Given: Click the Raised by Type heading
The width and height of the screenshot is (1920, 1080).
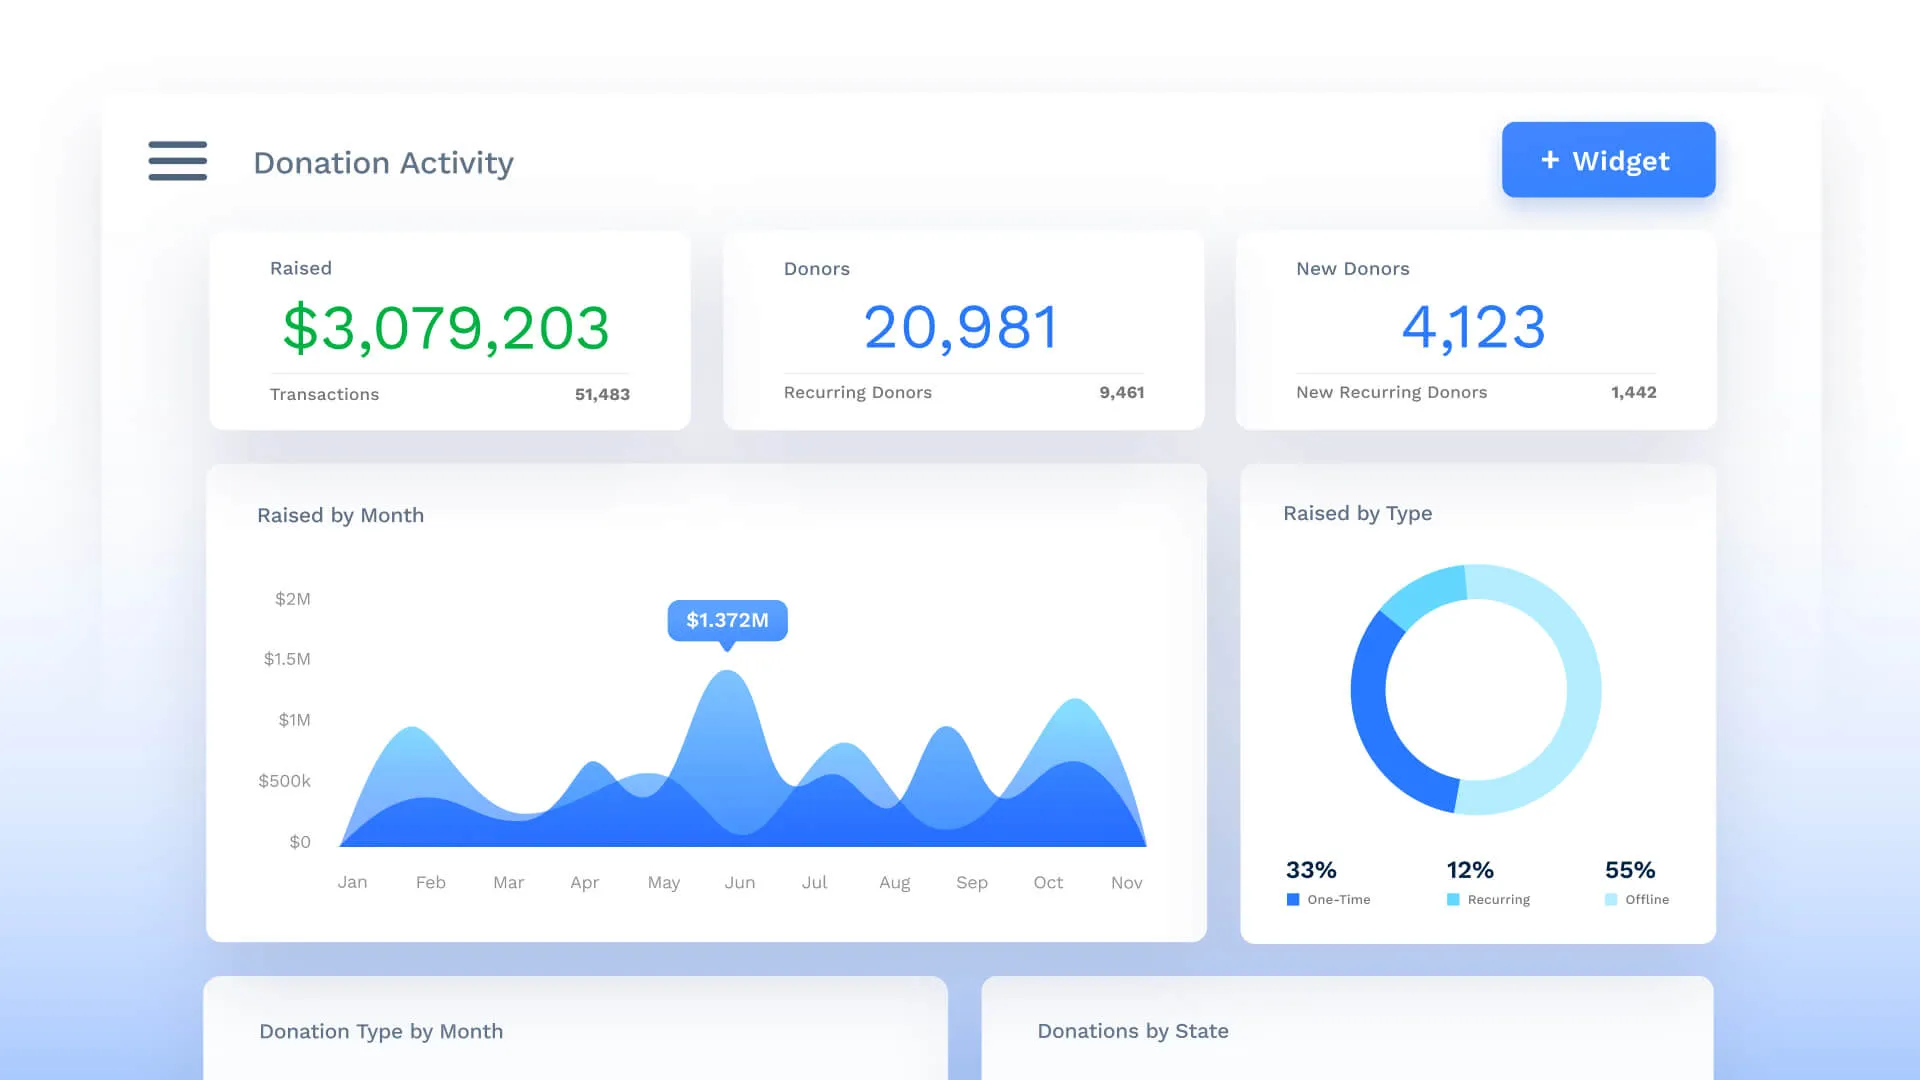Looking at the screenshot, I should (x=1357, y=513).
